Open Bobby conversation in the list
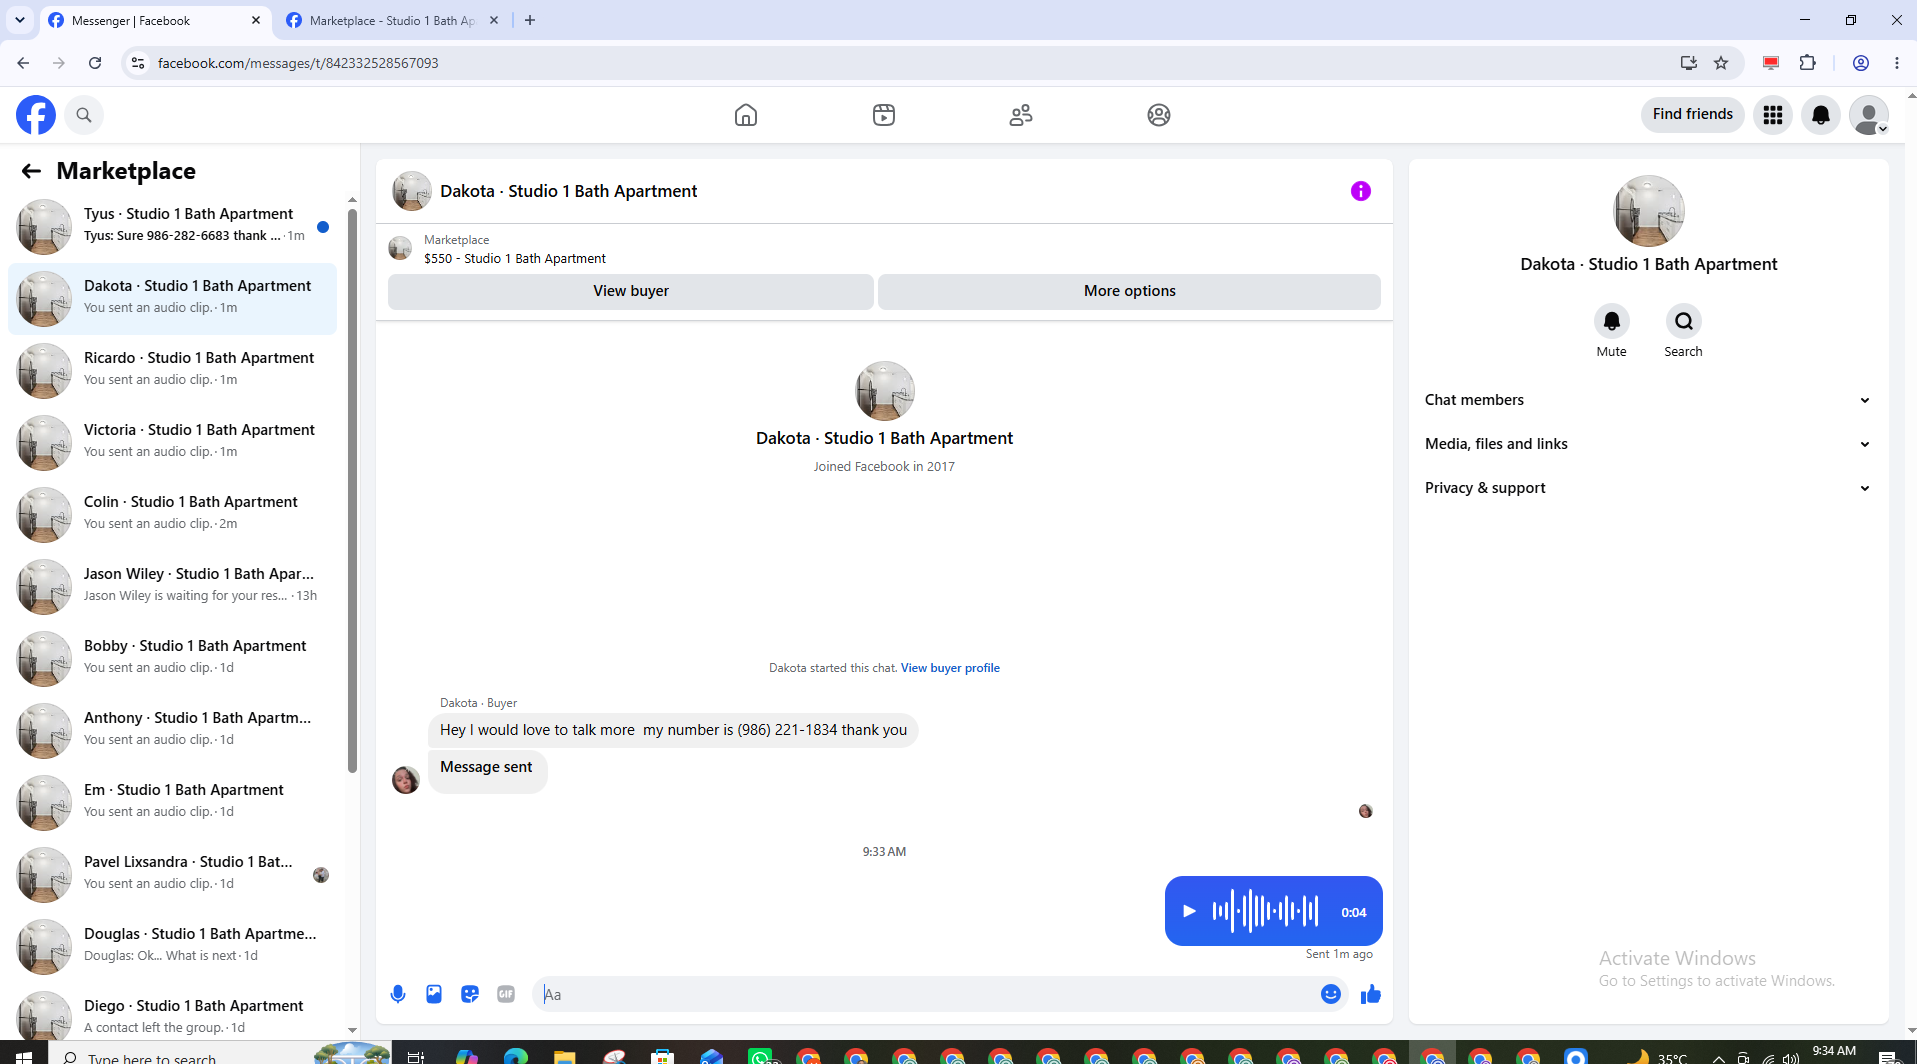 (x=172, y=659)
